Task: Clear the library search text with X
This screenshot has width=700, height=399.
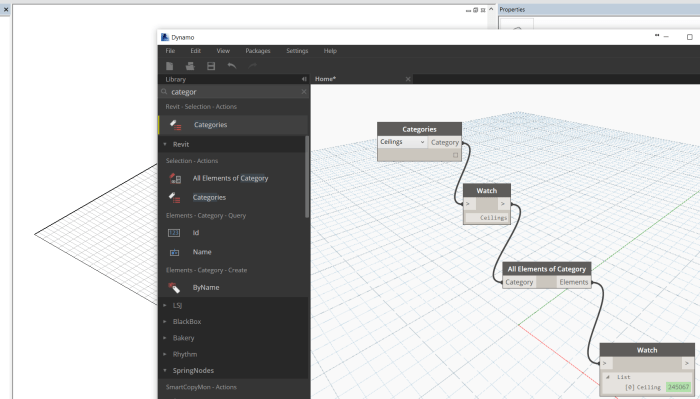Action: [304, 91]
